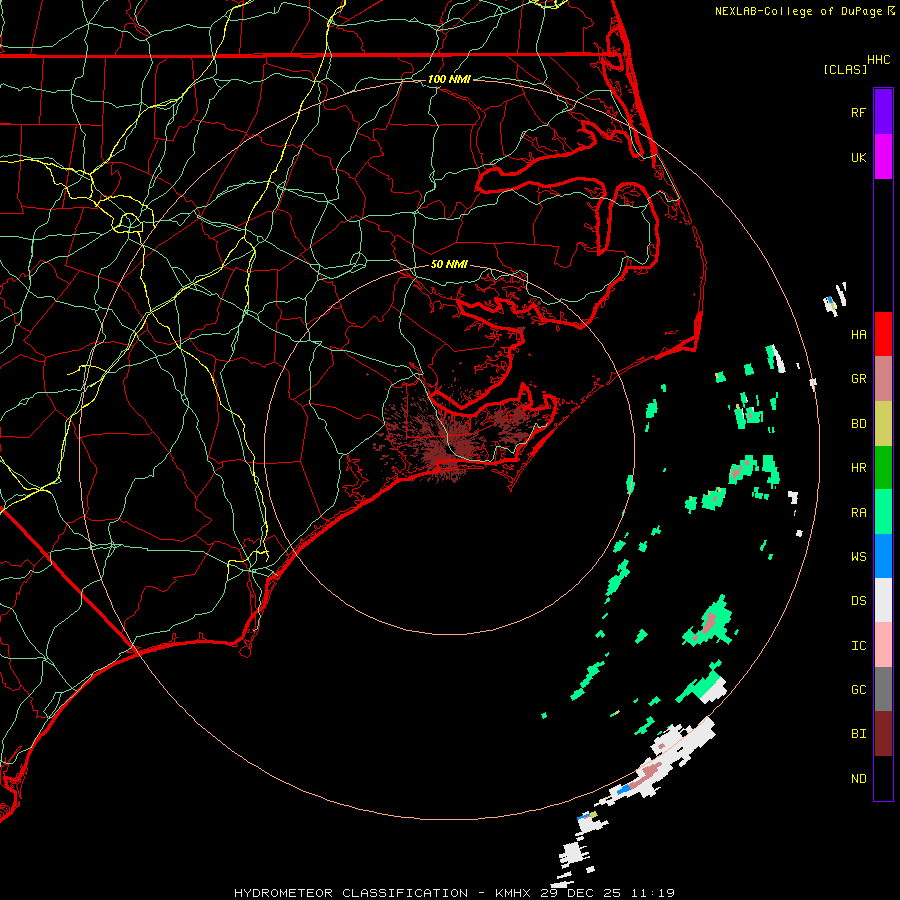Click the GC gray legend swatch

[883, 689]
